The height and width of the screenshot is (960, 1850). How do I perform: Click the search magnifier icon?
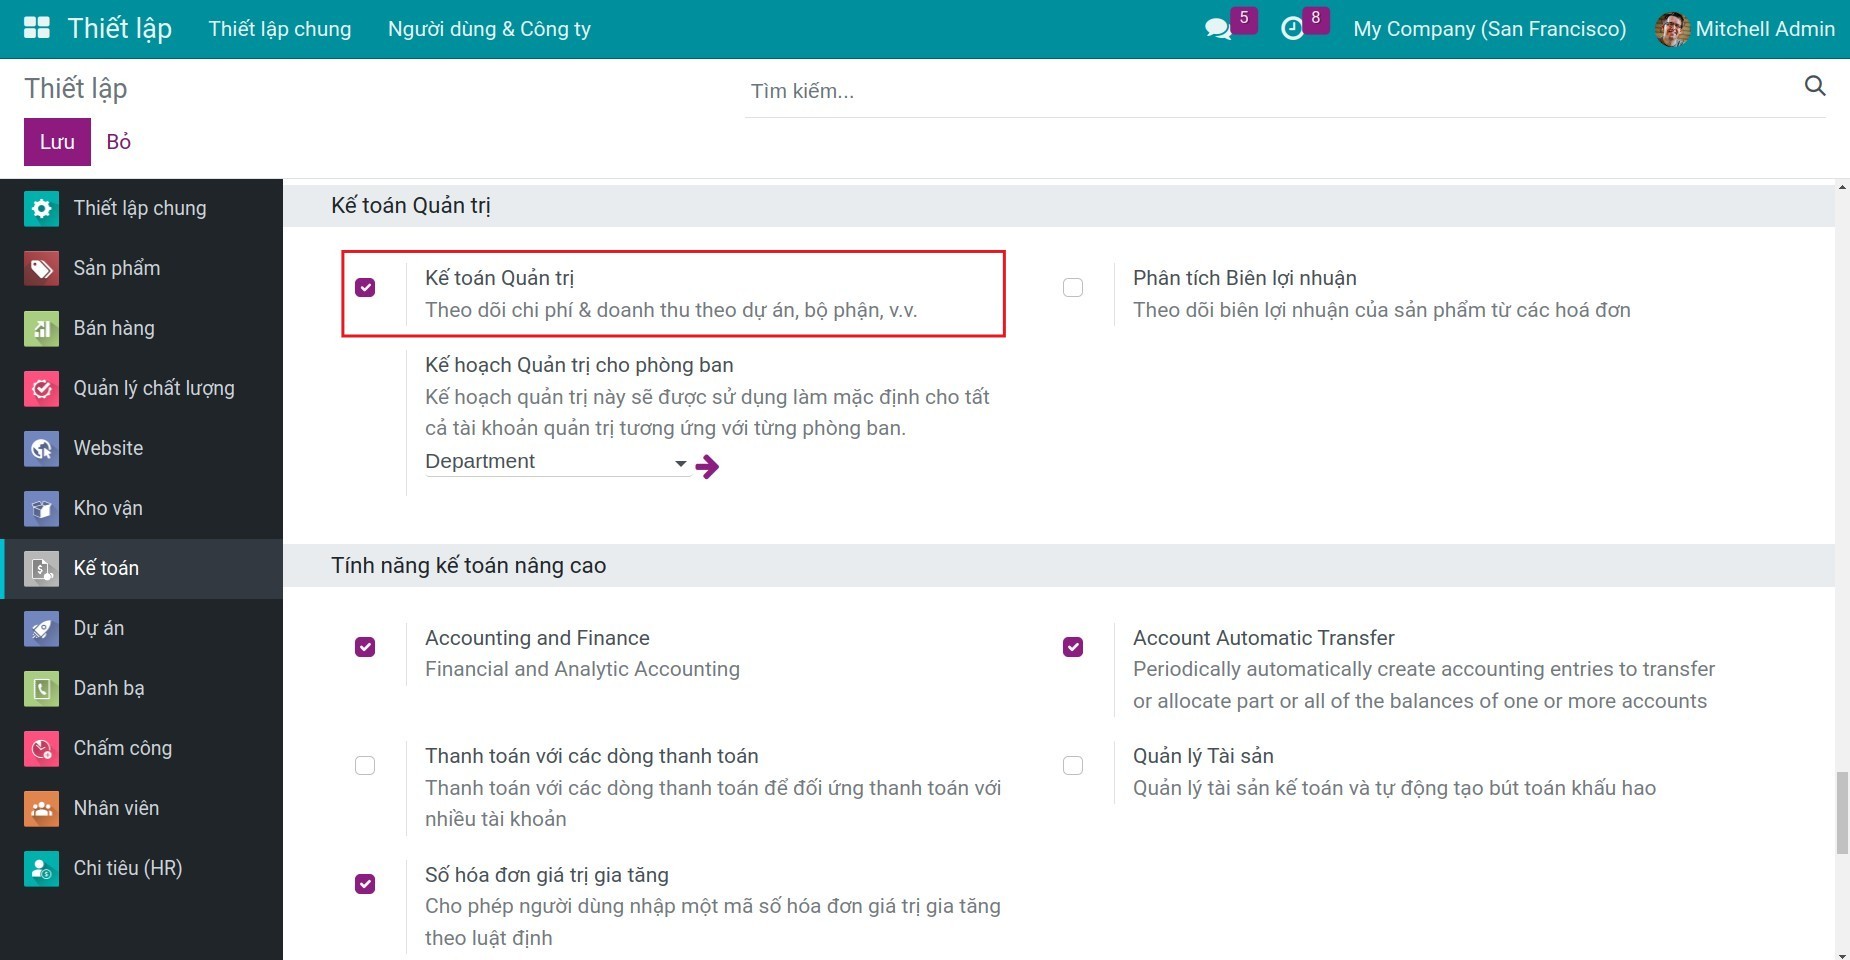point(1814,87)
